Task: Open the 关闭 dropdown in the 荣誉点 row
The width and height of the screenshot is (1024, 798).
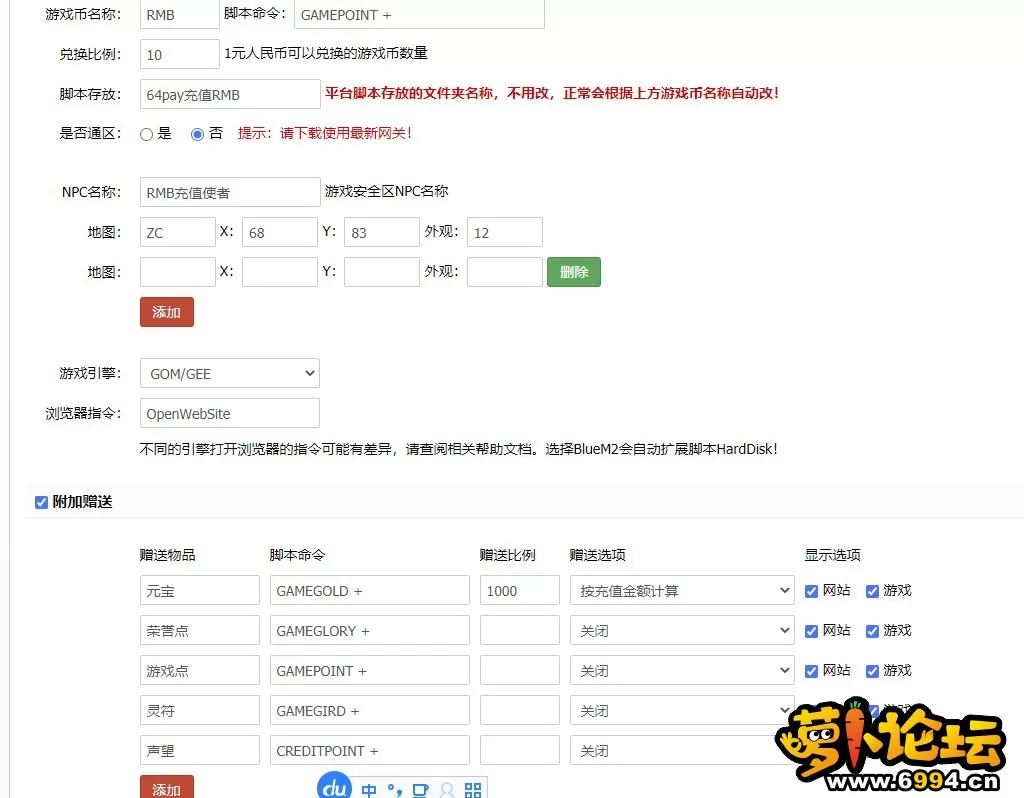Action: point(681,630)
